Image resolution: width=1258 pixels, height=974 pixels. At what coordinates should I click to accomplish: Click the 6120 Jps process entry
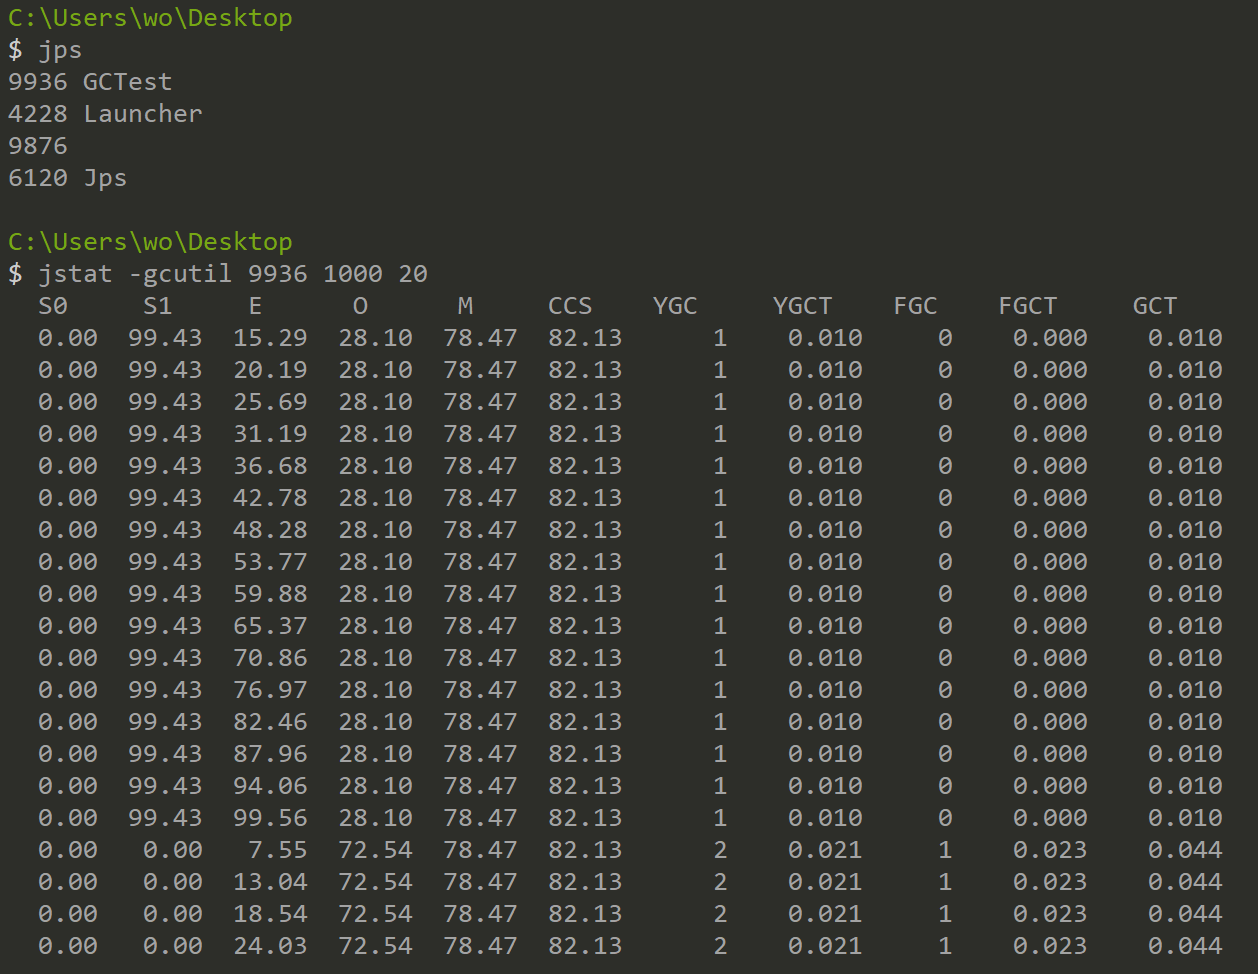point(67,178)
